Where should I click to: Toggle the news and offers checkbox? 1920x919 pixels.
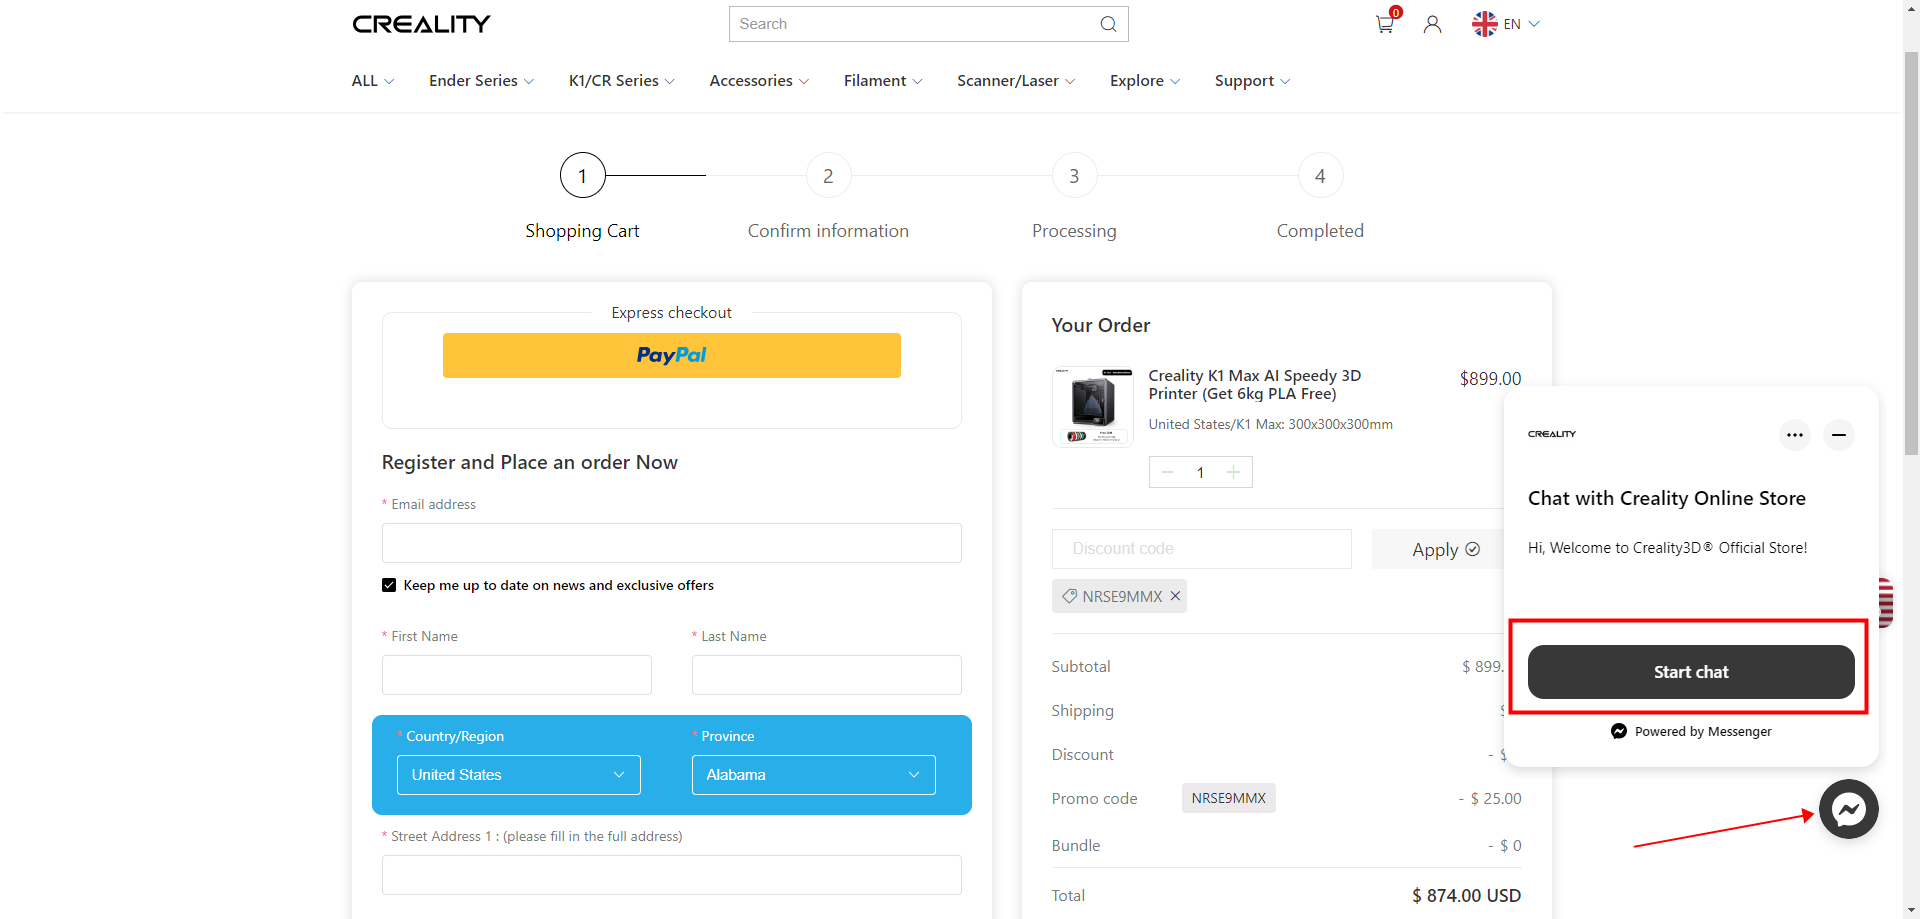click(389, 585)
